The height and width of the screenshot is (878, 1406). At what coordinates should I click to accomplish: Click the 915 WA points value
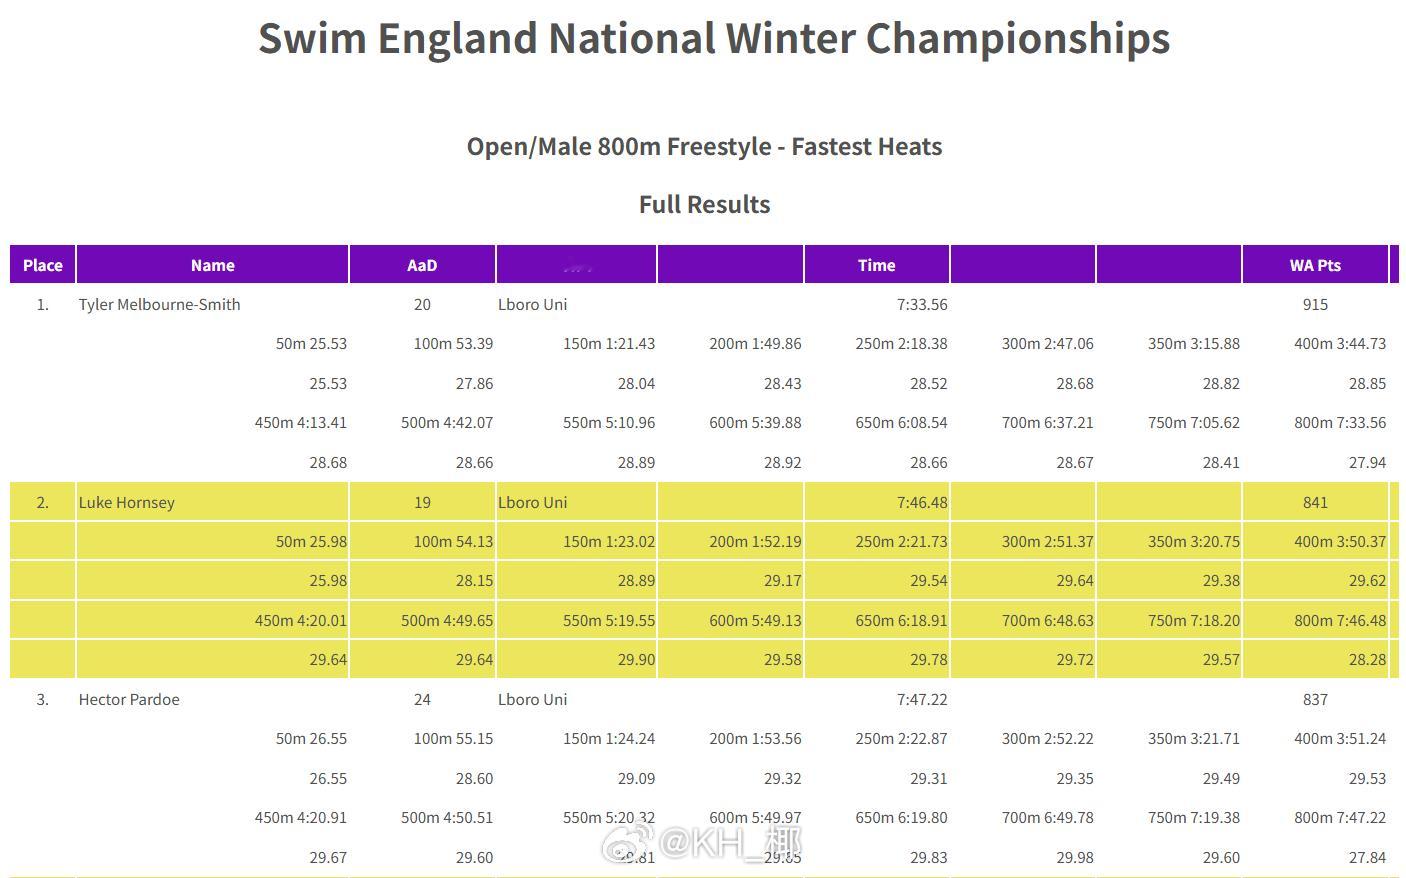point(1315,304)
